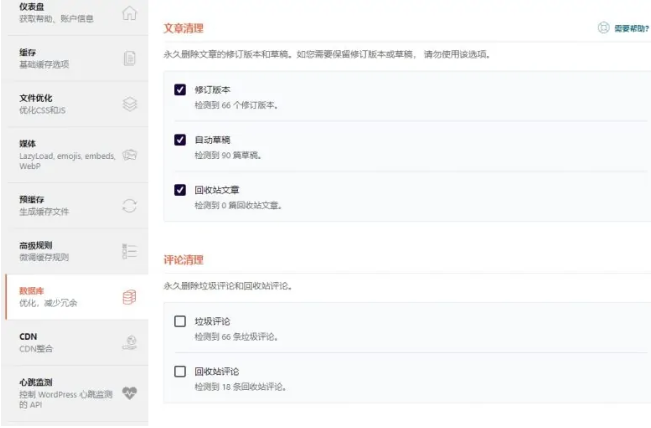Screen dimensions: 651x428
Task: Click the 修订版本 label
Action: click(212, 90)
